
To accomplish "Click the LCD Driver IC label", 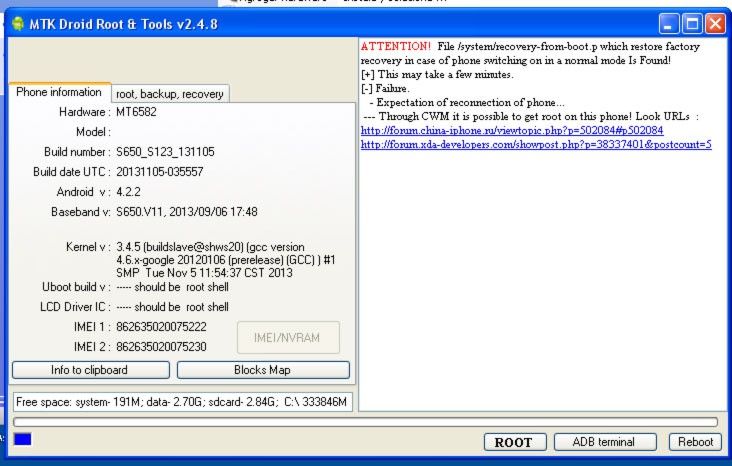I will pos(76,307).
